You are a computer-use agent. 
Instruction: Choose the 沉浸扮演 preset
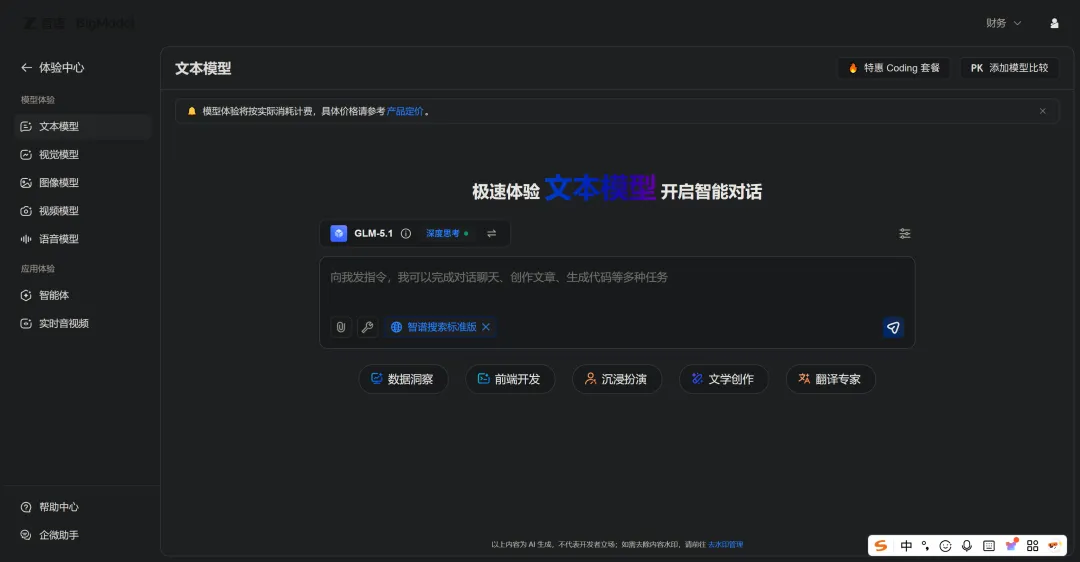point(617,379)
